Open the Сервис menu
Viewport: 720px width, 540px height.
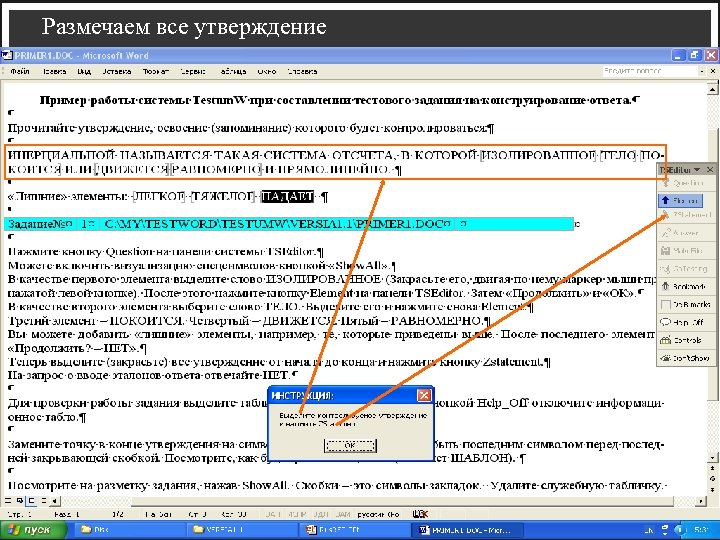point(193,72)
